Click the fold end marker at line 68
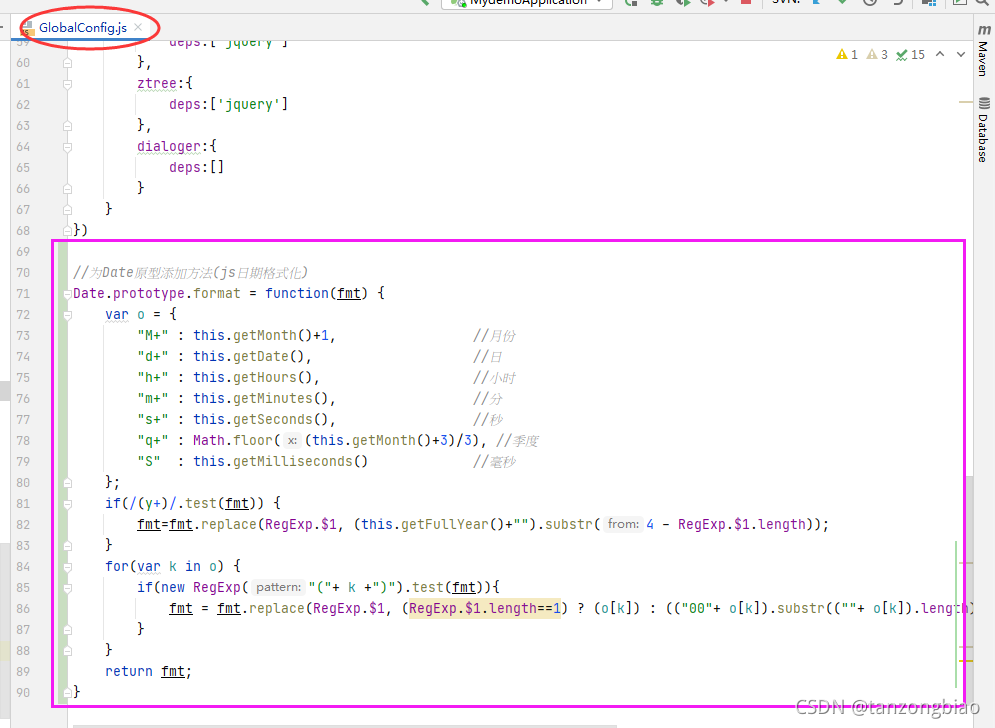Image resolution: width=995 pixels, height=728 pixels. click(67, 230)
